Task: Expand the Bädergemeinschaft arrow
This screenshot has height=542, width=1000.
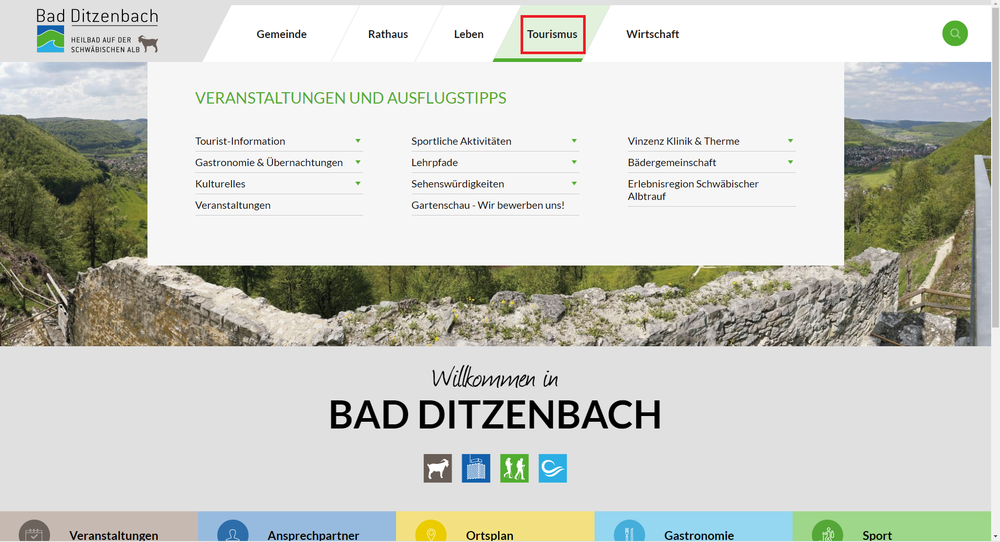Action: point(790,162)
